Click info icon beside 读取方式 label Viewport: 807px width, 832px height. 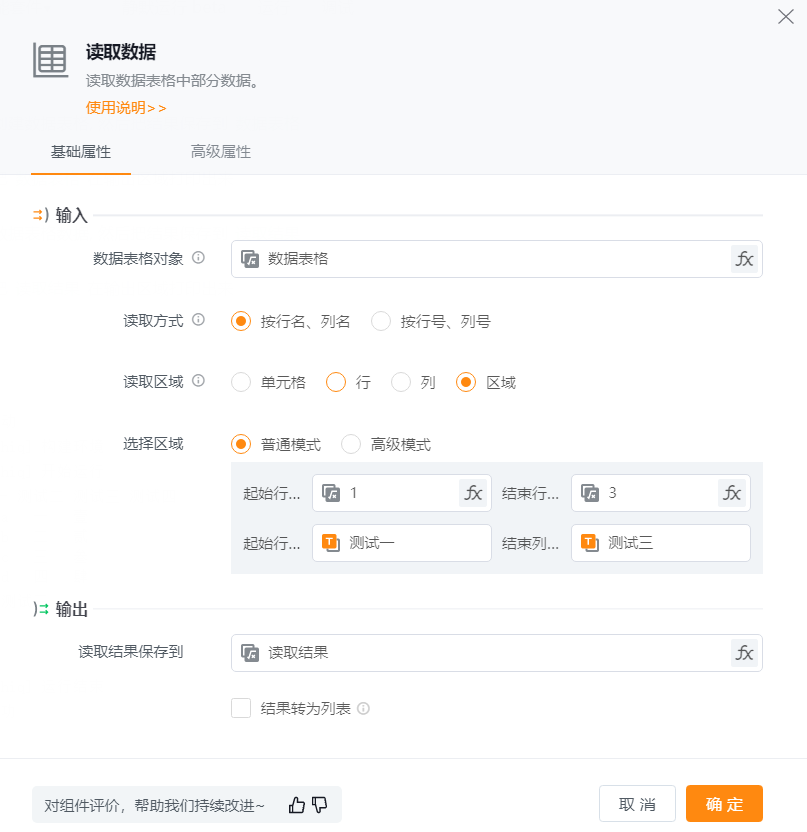click(198, 321)
